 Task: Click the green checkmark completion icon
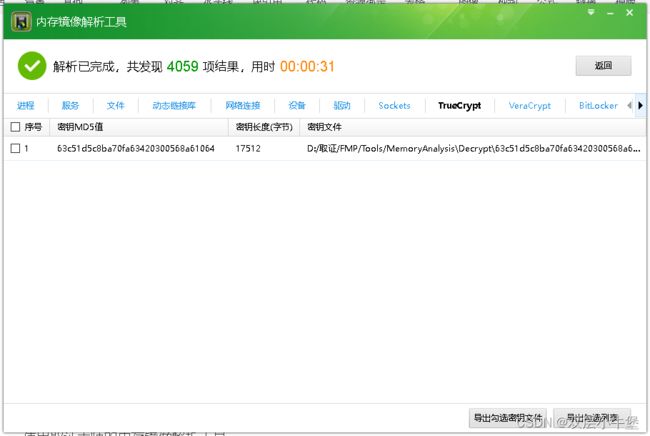(x=32, y=66)
